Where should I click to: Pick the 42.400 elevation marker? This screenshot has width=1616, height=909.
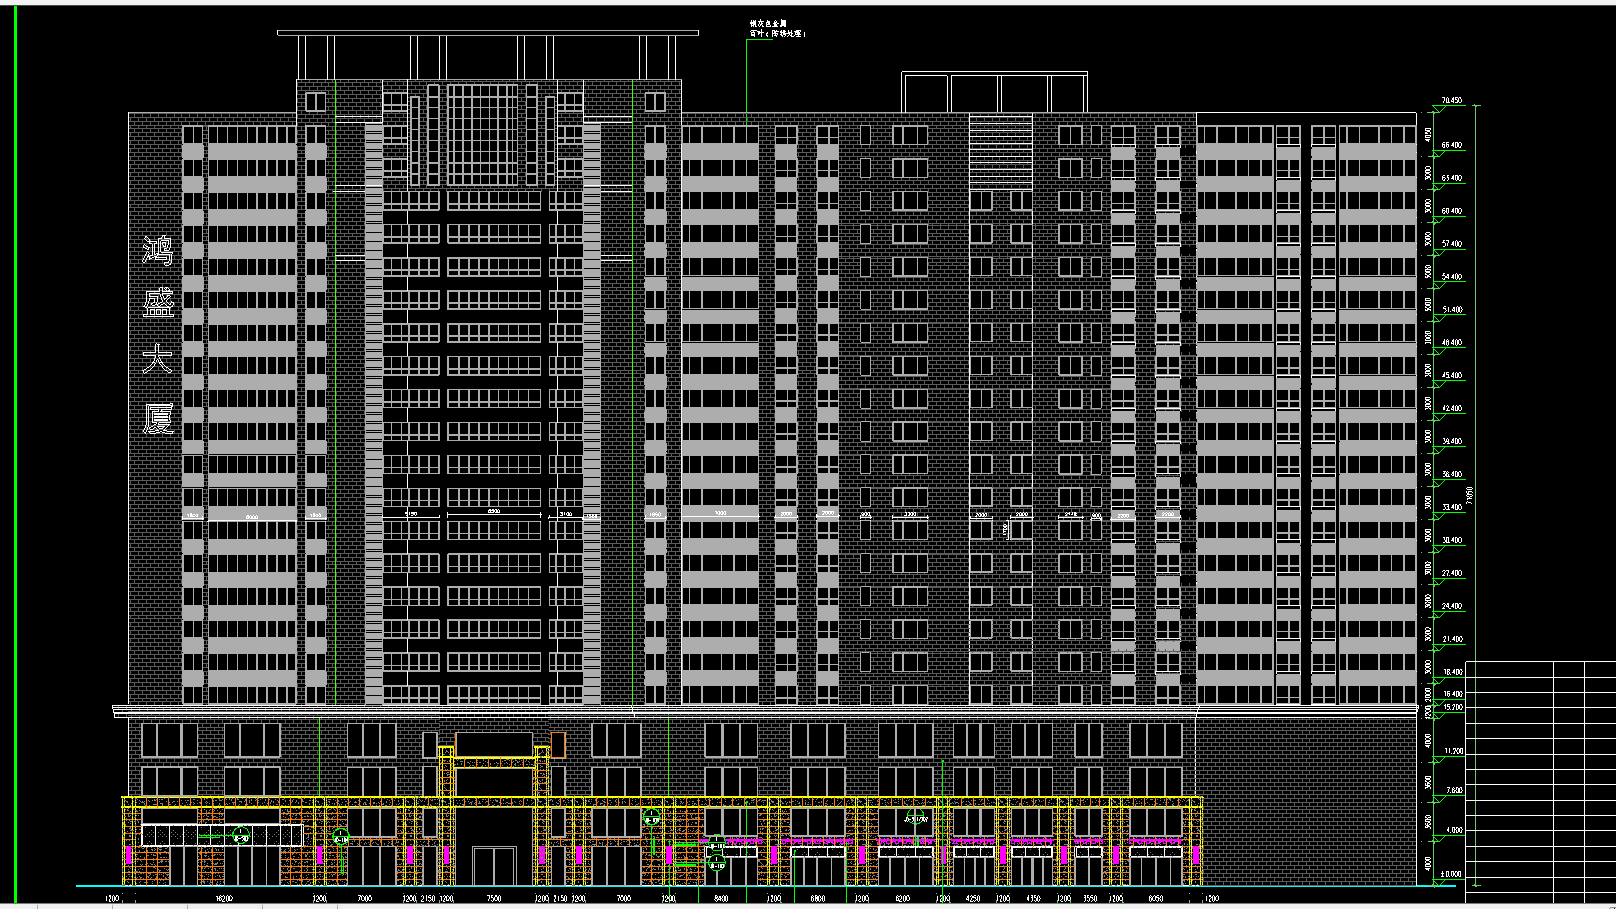point(1452,408)
